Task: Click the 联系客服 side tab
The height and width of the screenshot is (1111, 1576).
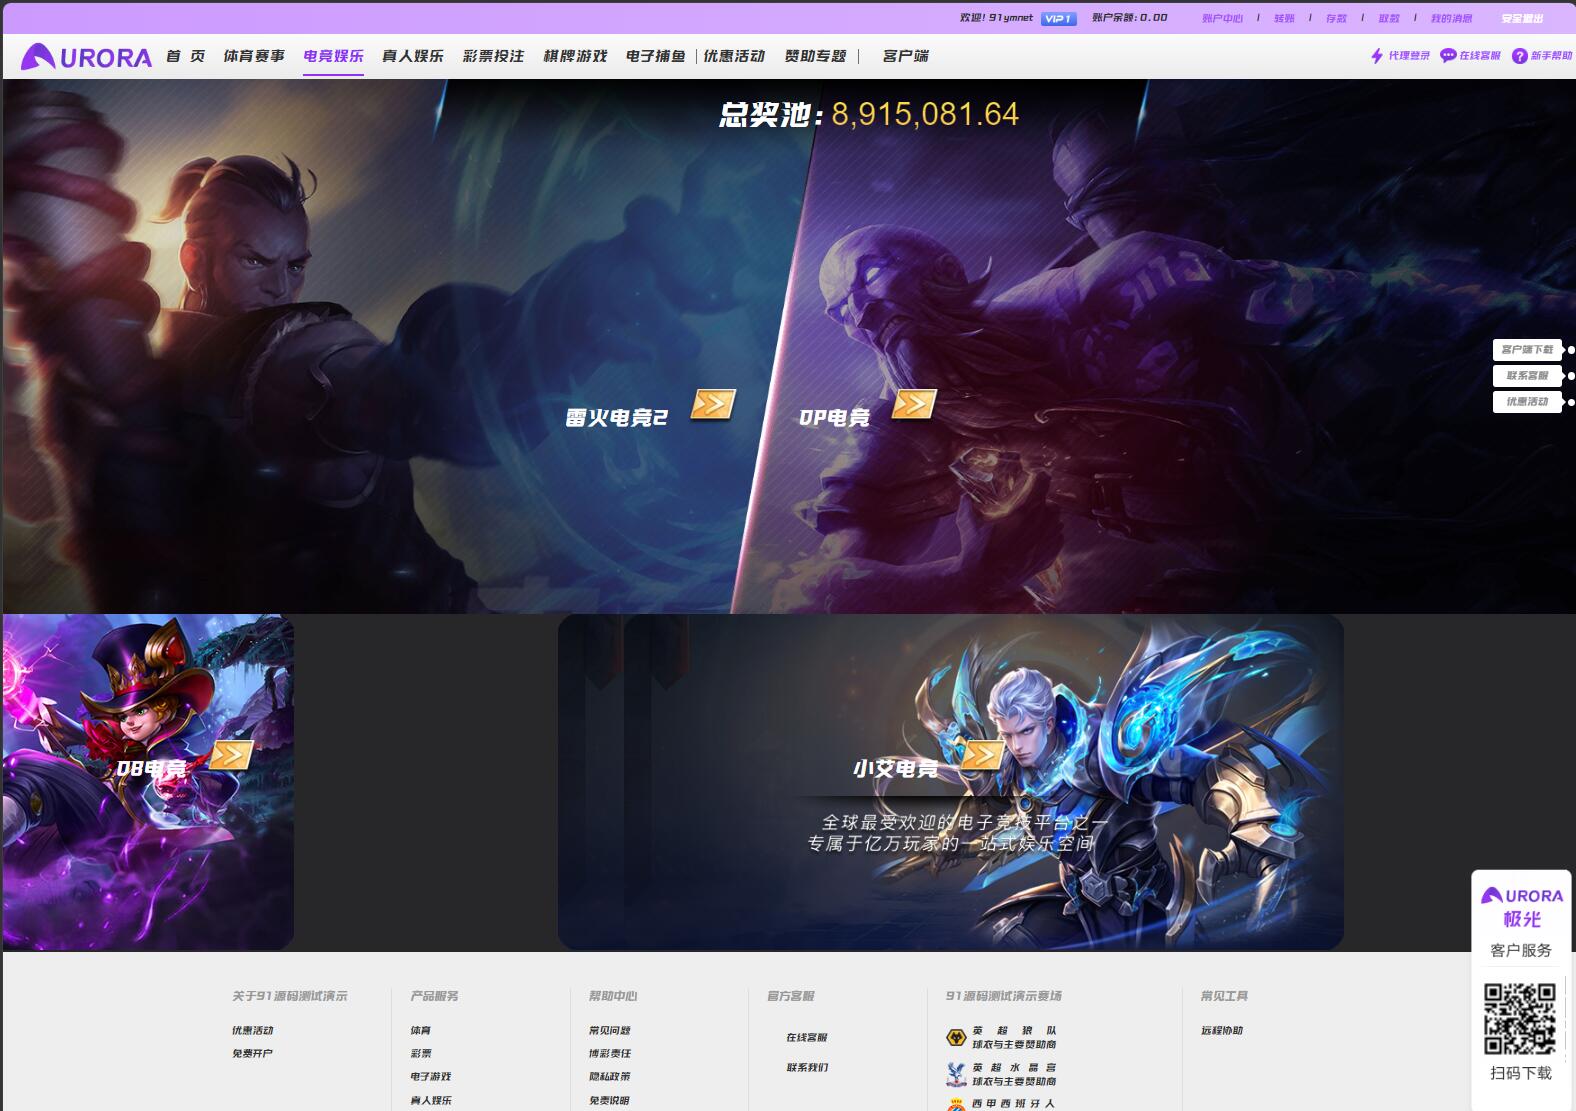Action: [x=1527, y=376]
